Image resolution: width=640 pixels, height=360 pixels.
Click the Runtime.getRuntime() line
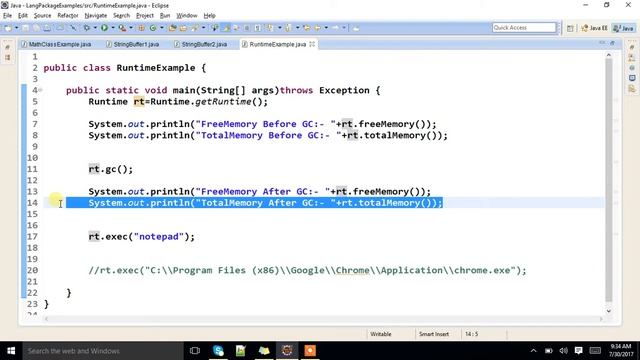click(x=178, y=102)
